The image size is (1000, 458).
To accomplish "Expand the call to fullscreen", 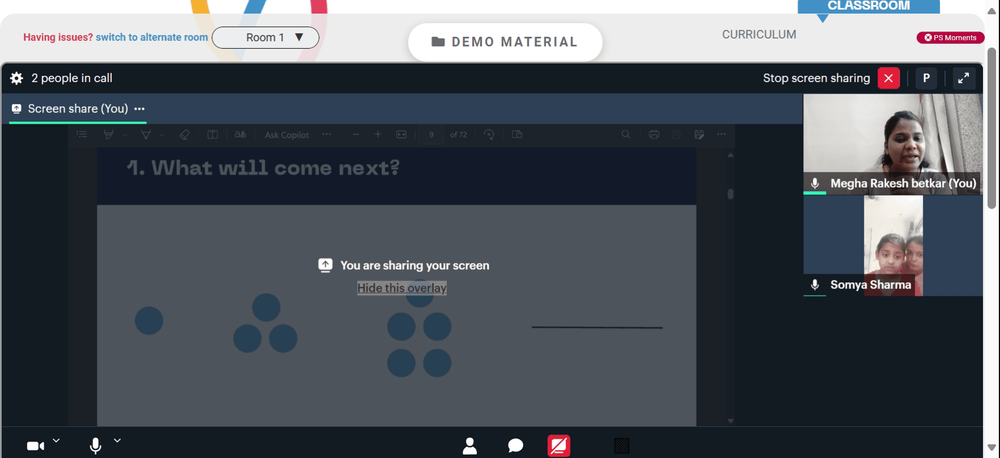I will [x=964, y=78].
